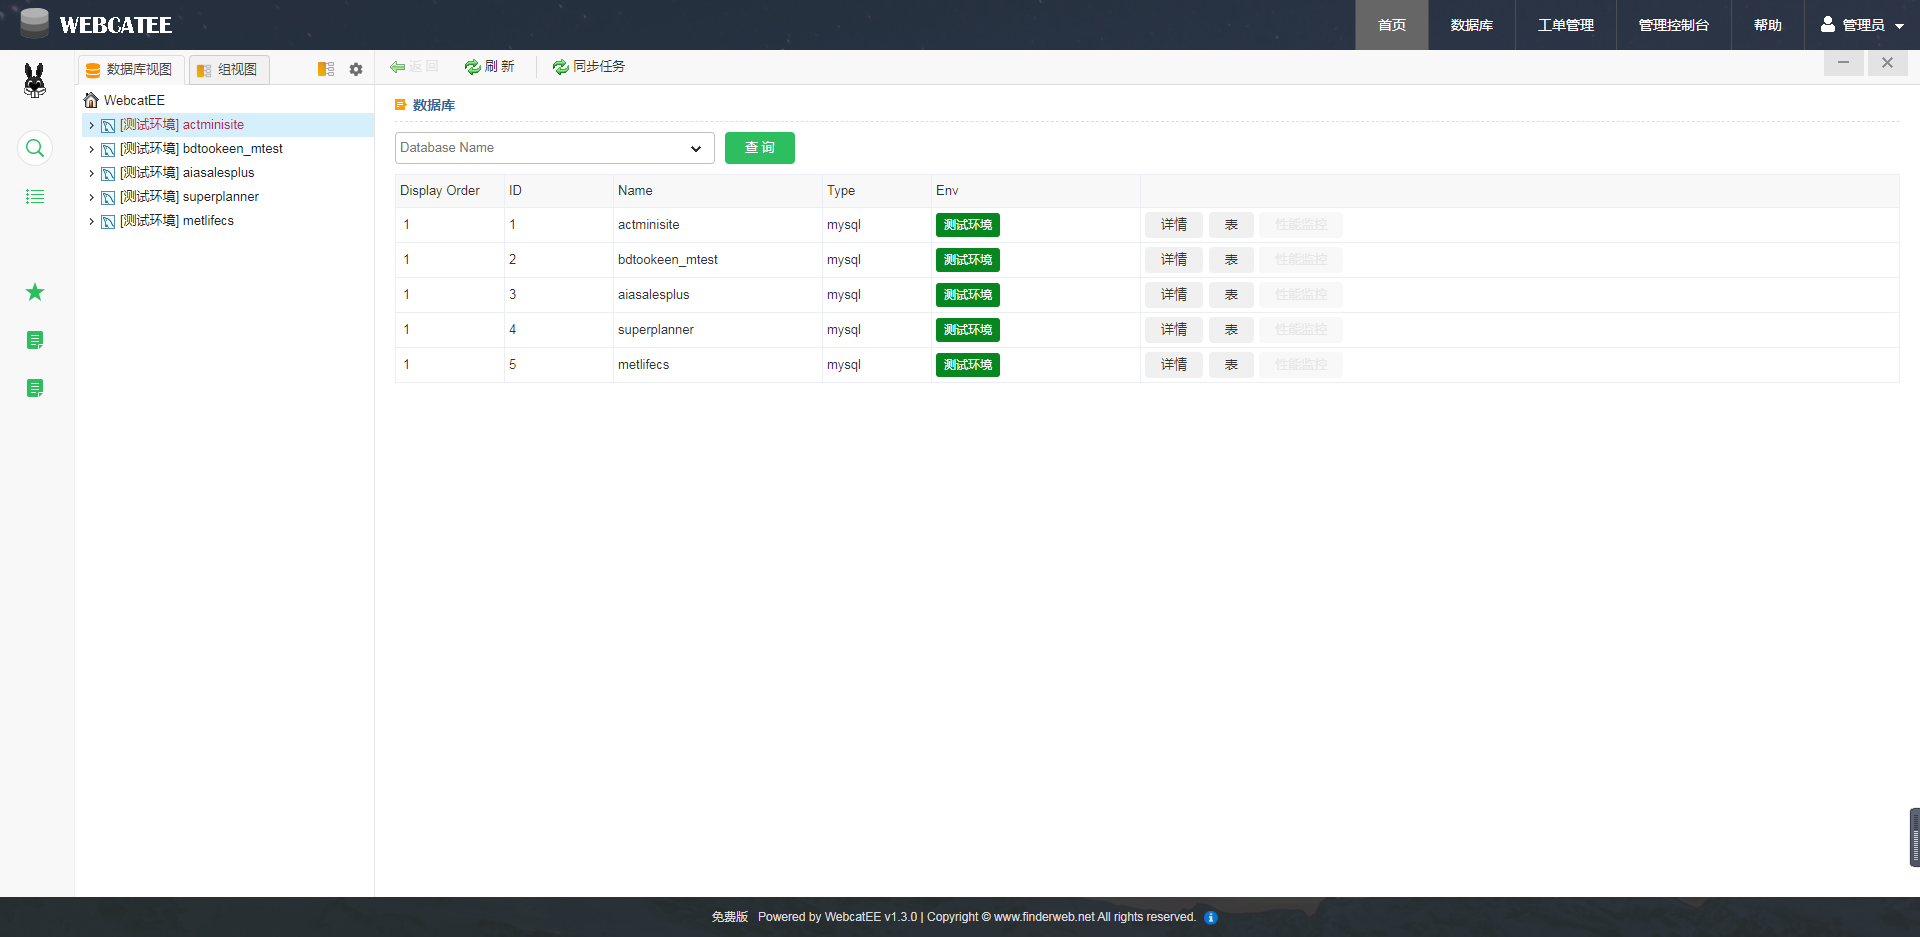
Task: Click the tree layout icon beside gear
Action: [326, 69]
